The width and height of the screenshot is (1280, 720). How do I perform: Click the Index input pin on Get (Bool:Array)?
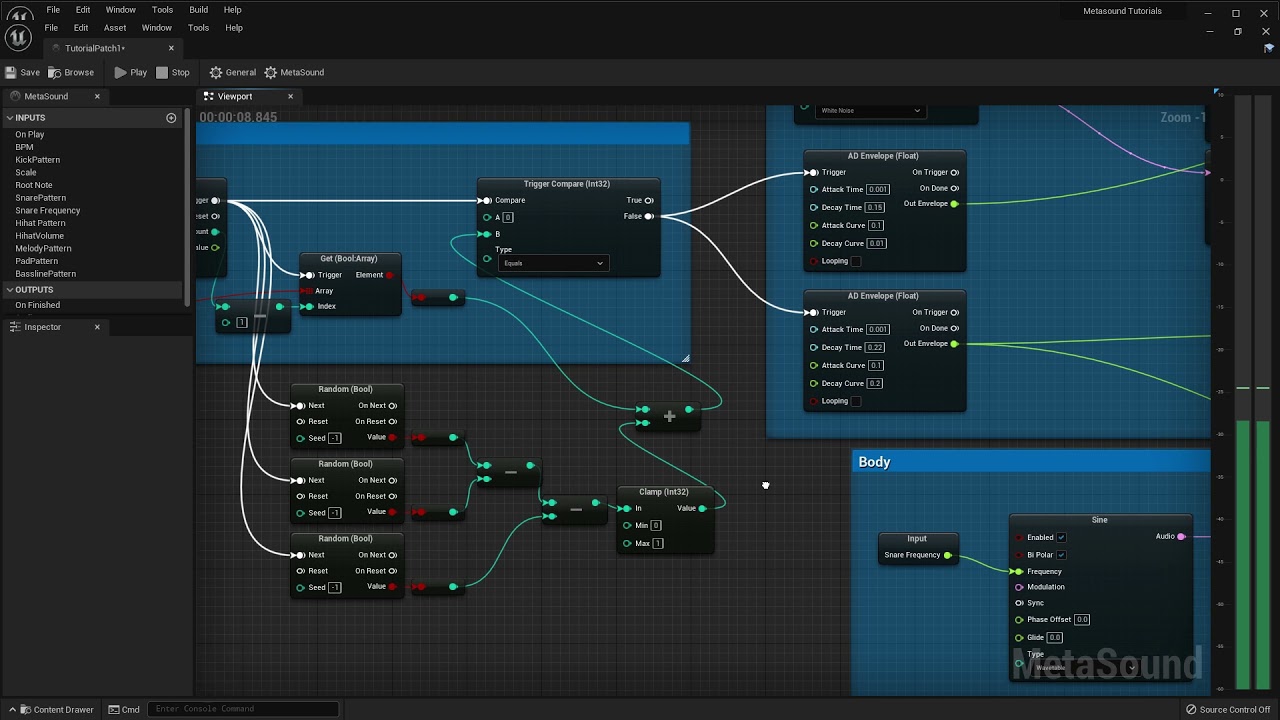tap(308, 306)
